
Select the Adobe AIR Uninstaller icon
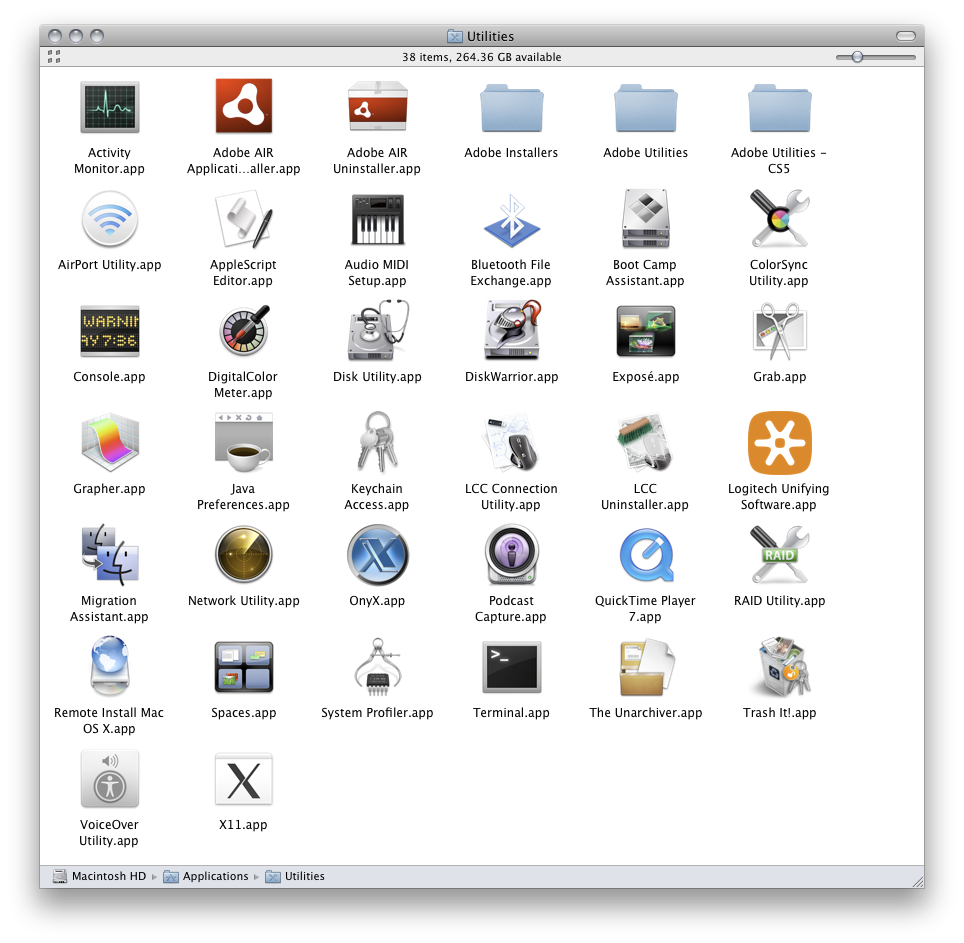pyautogui.click(x=377, y=106)
